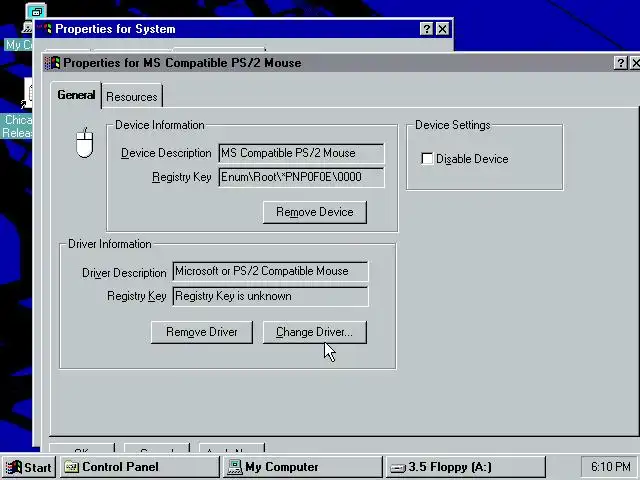
Task: Select the General tab
Action: [x=76, y=95]
